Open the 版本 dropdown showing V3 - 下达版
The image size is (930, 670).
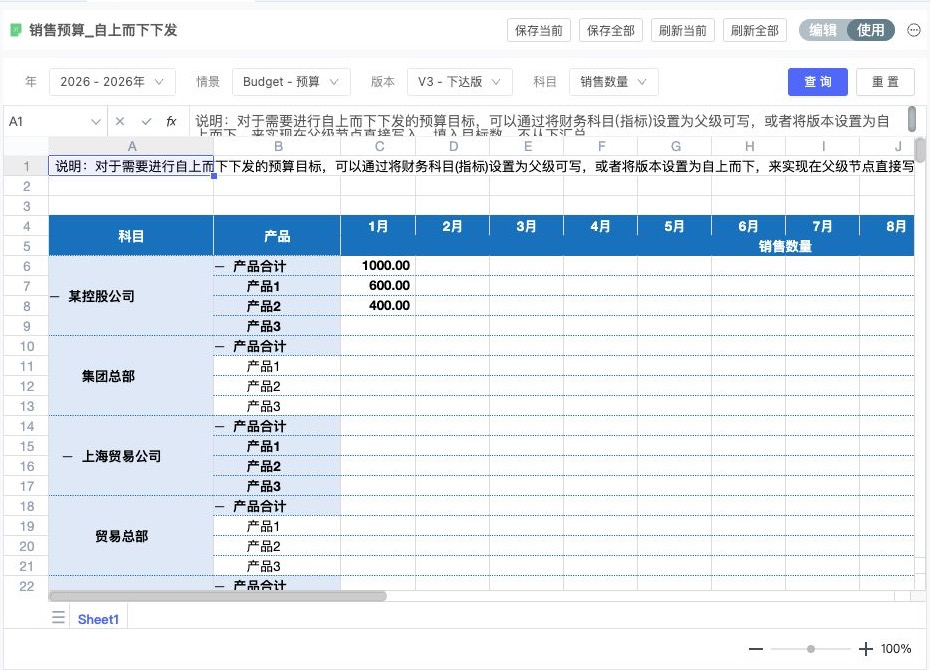click(x=460, y=82)
